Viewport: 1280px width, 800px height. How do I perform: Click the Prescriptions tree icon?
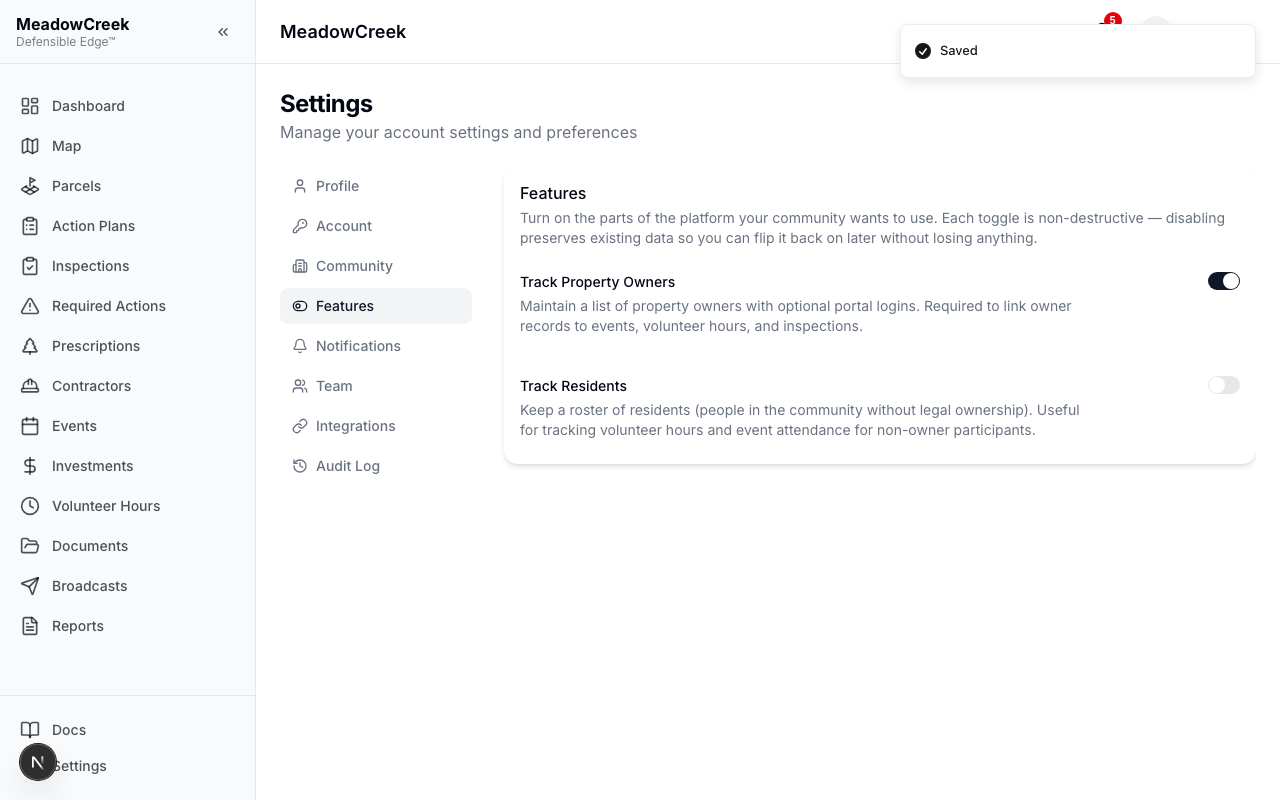coord(30,346)
